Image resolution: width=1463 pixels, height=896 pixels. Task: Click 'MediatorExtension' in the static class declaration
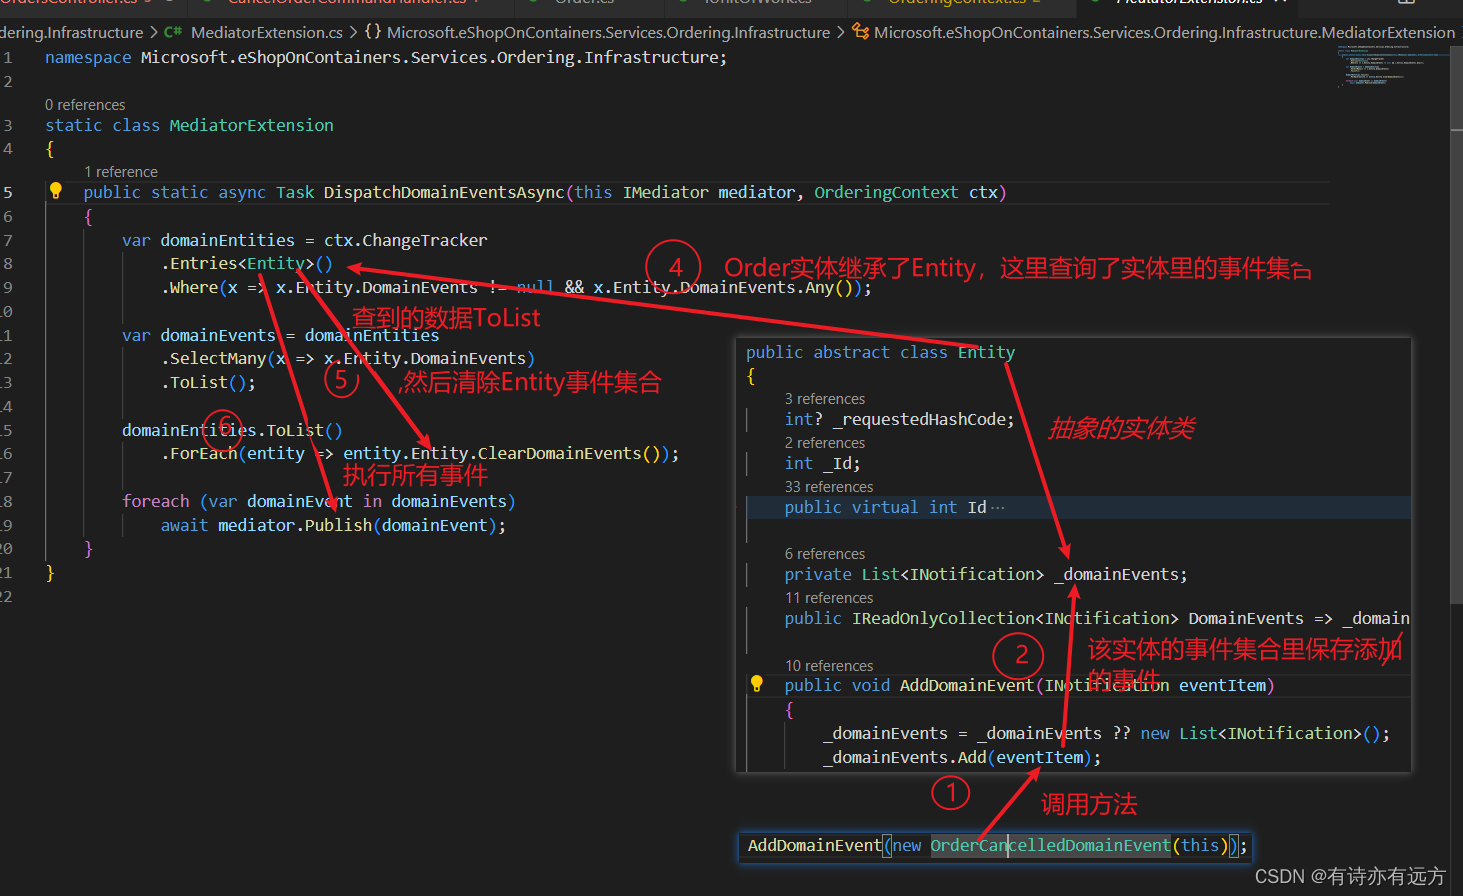(x=252, y=125)
